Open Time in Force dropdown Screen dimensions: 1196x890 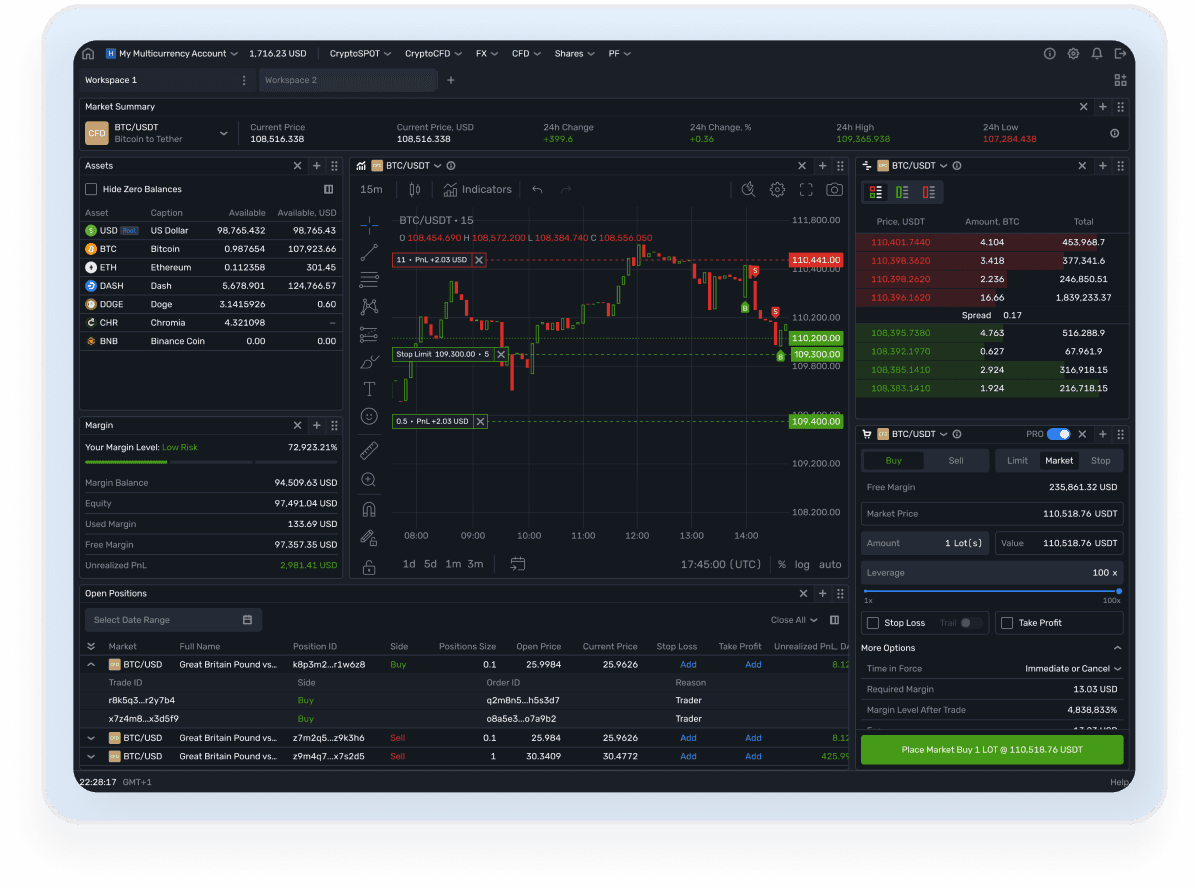tap(1072, 669)
